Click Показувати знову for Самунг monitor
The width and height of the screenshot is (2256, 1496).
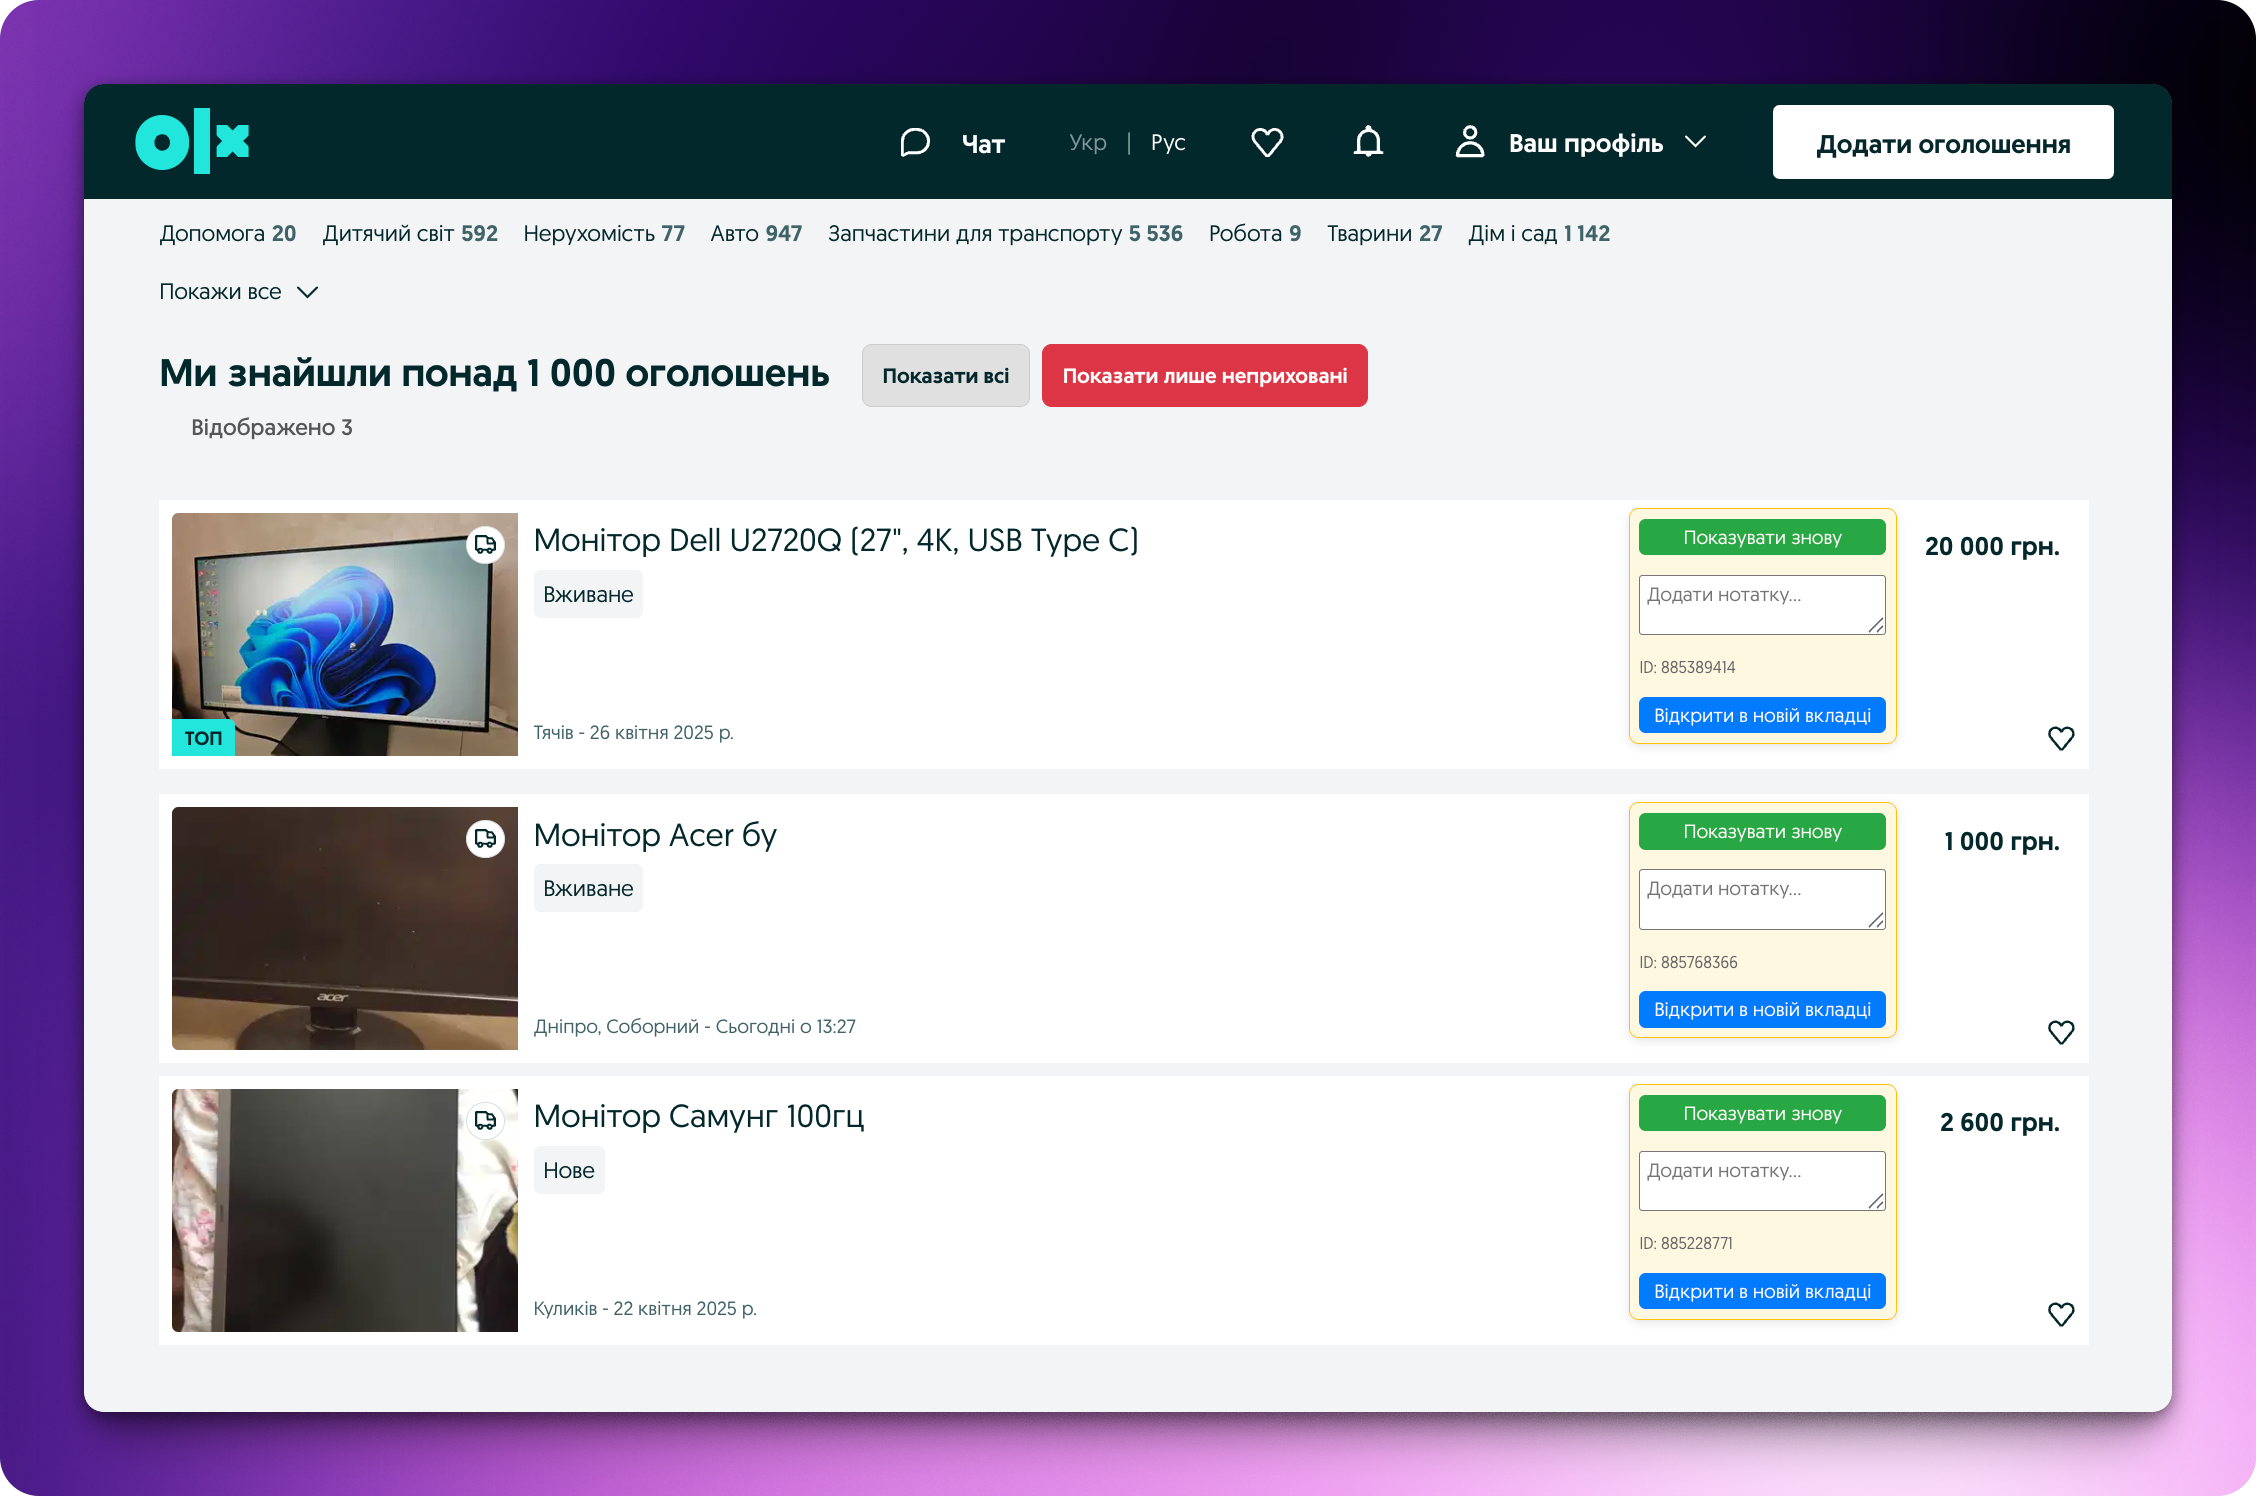pos(1762,1114)
